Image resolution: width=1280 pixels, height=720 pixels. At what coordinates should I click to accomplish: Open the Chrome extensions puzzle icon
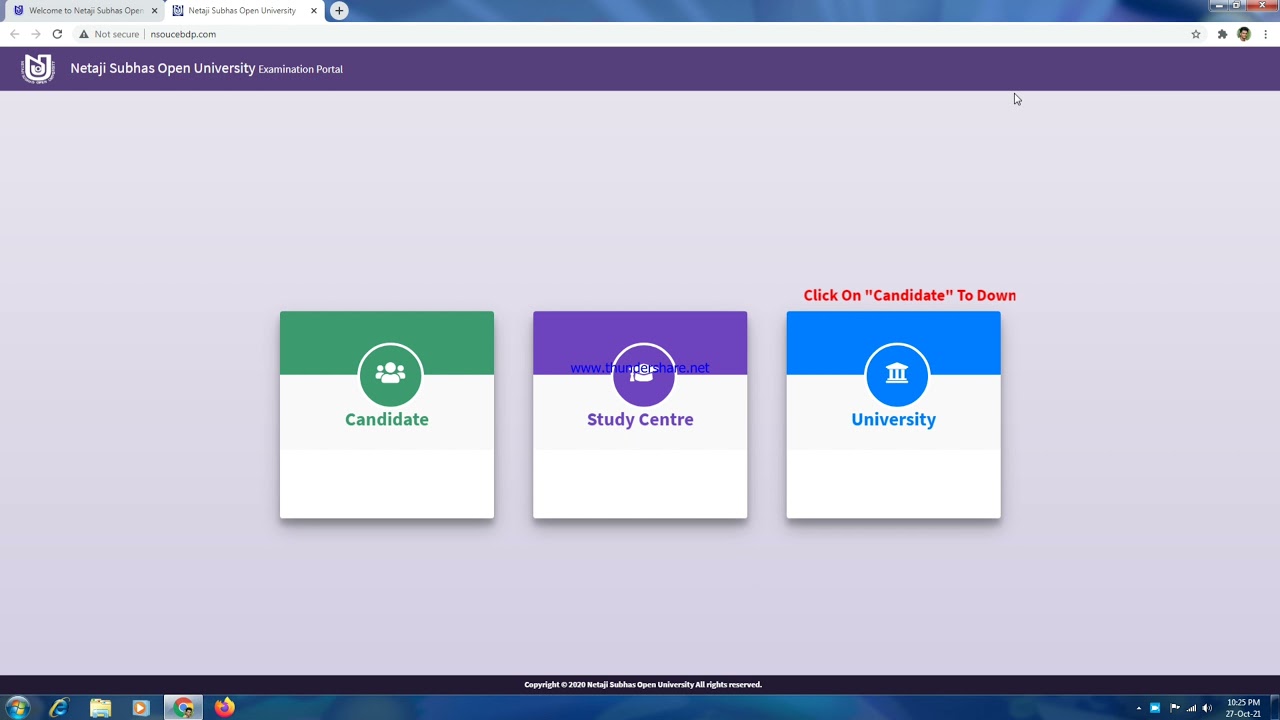tap(1222, 34)
